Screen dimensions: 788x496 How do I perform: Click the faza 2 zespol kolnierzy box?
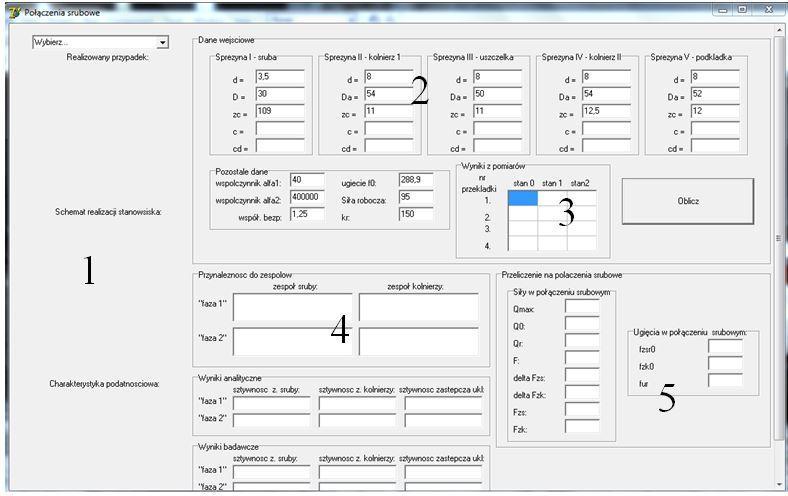tap(419, 341)
